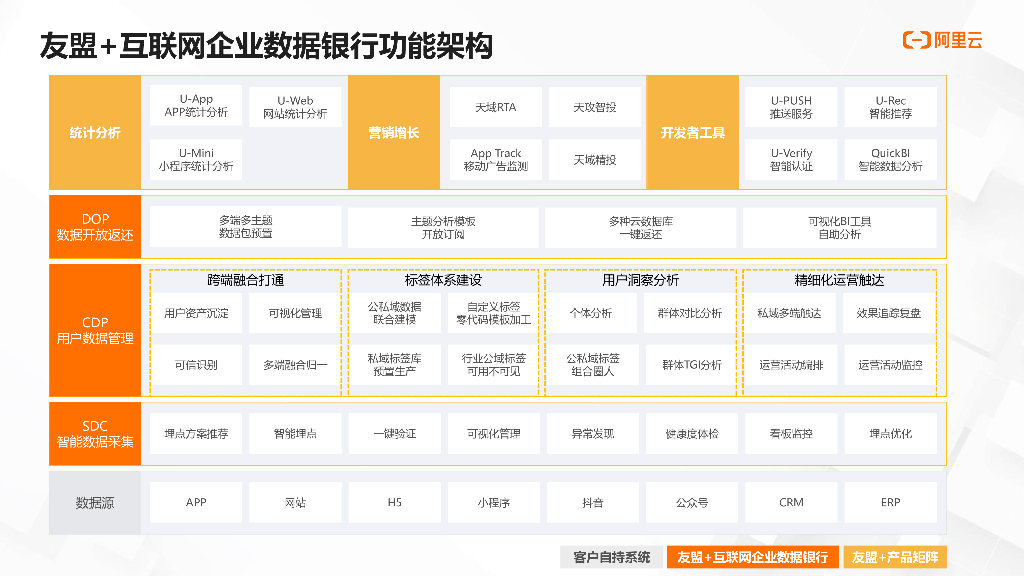Click the 开发者工具 category block
The height and width of the screenshot is (576, 1024).
693,133
